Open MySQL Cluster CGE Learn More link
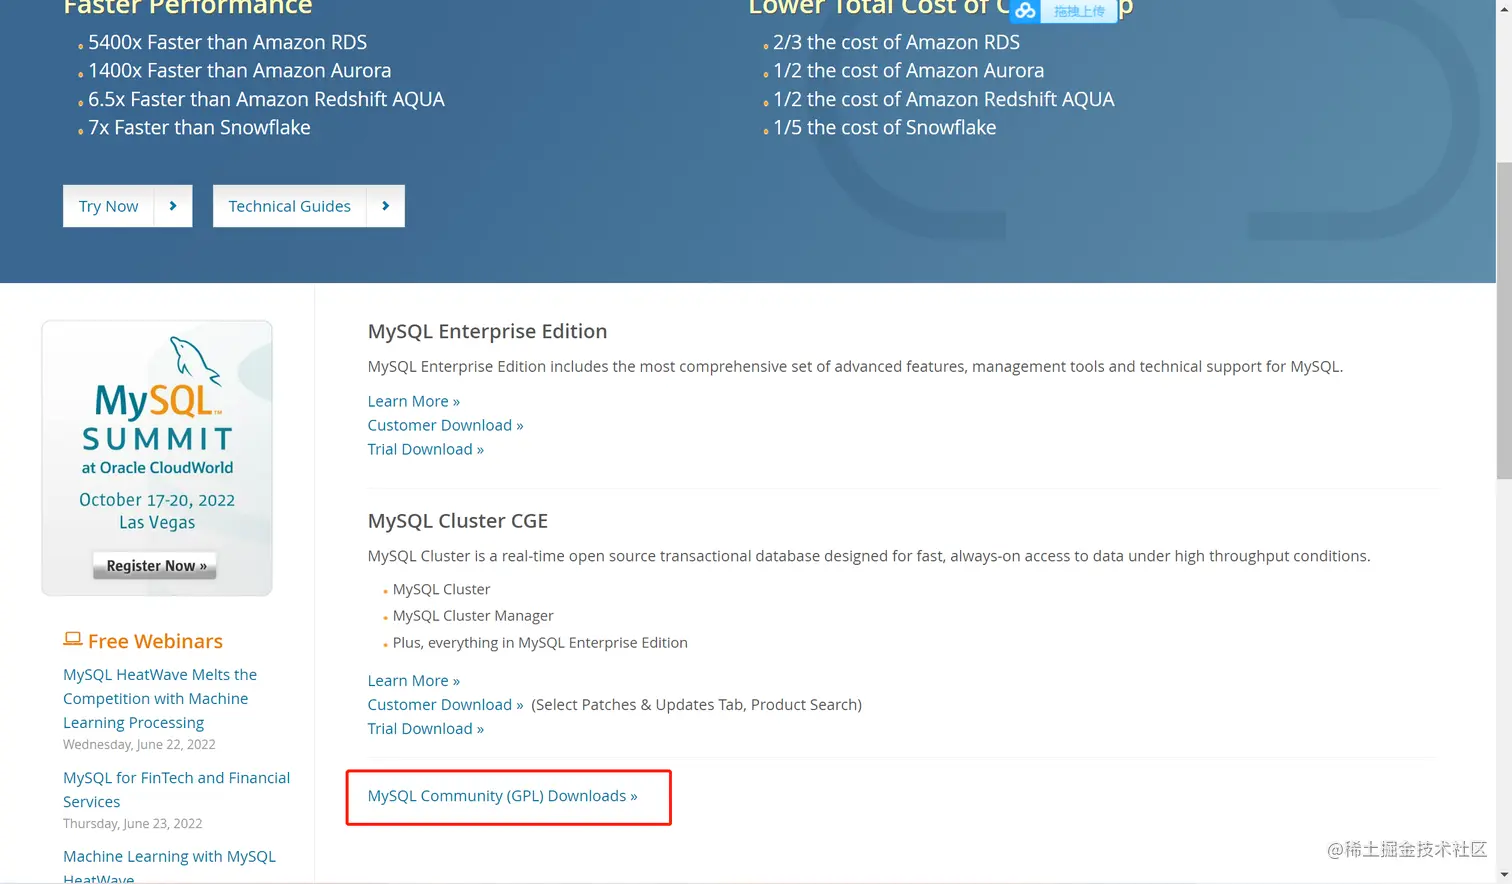 click(413, 680)
